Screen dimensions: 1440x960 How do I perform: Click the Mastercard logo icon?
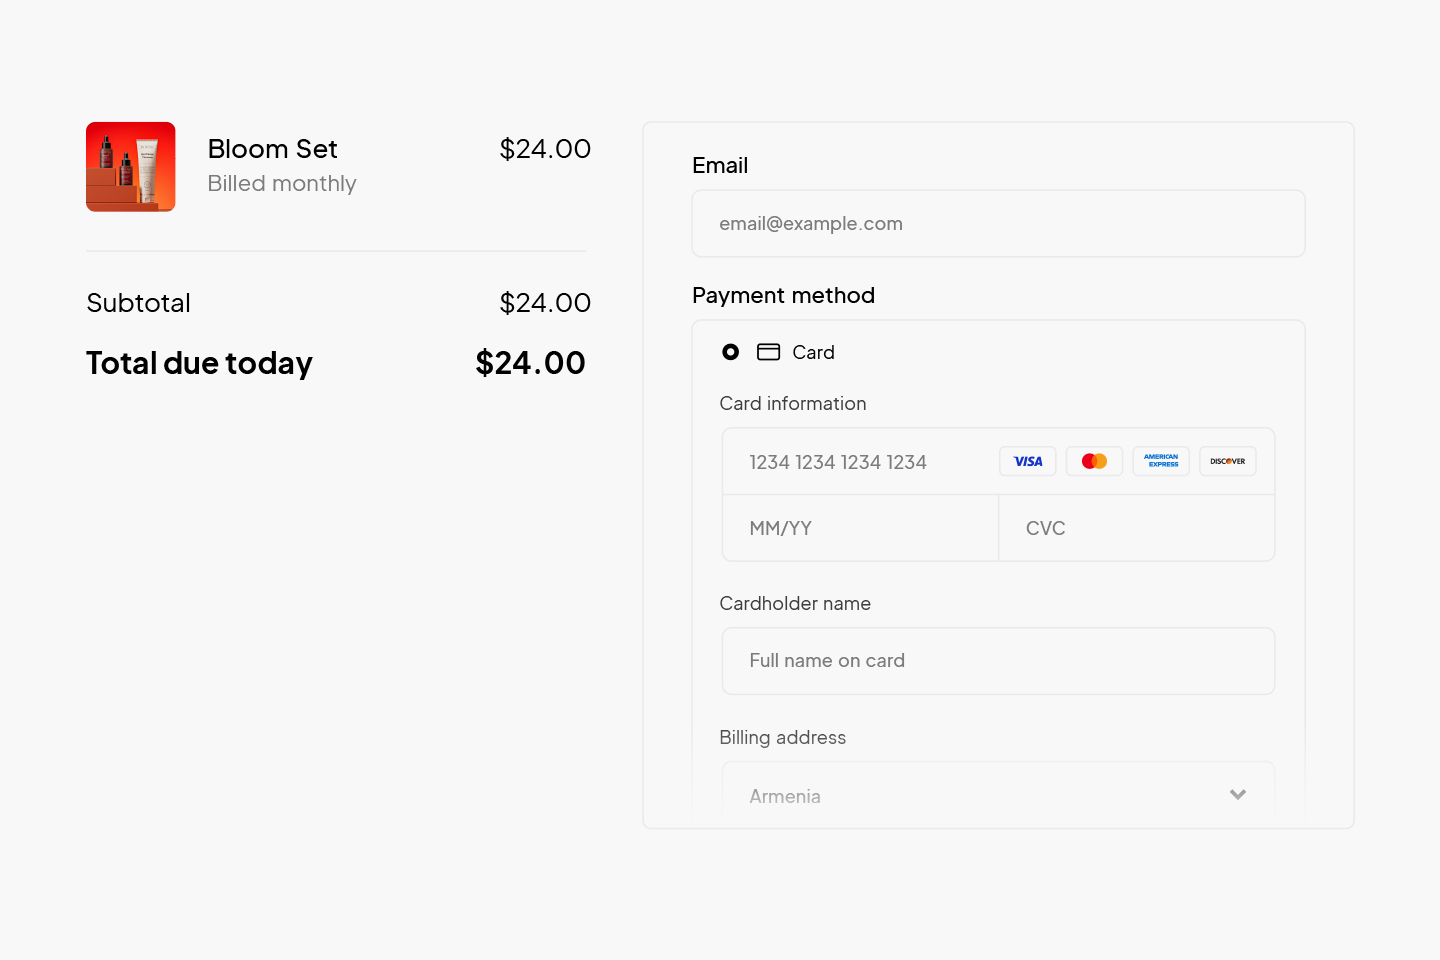tap(1094, 461)
